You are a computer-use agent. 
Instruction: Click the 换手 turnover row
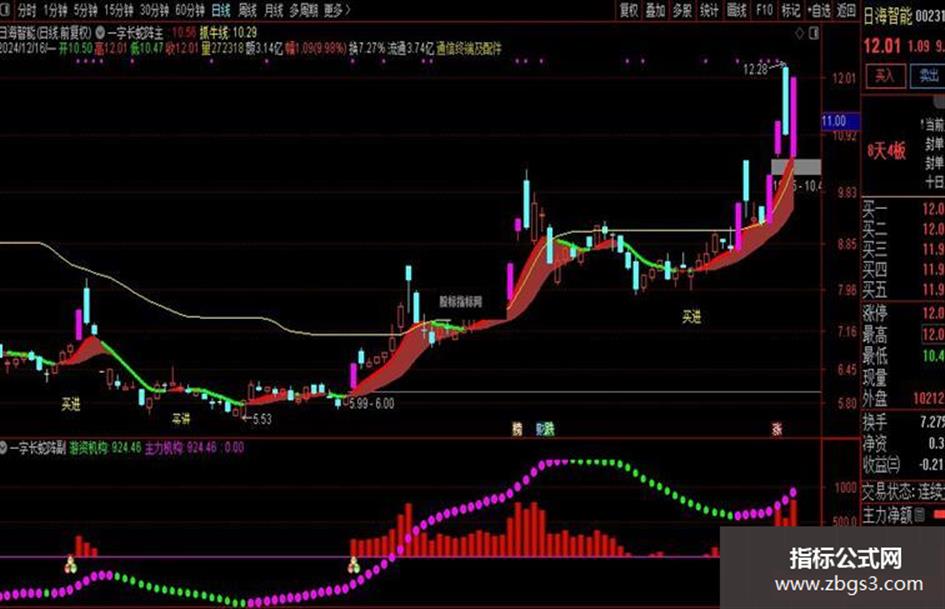click(903, 422)
